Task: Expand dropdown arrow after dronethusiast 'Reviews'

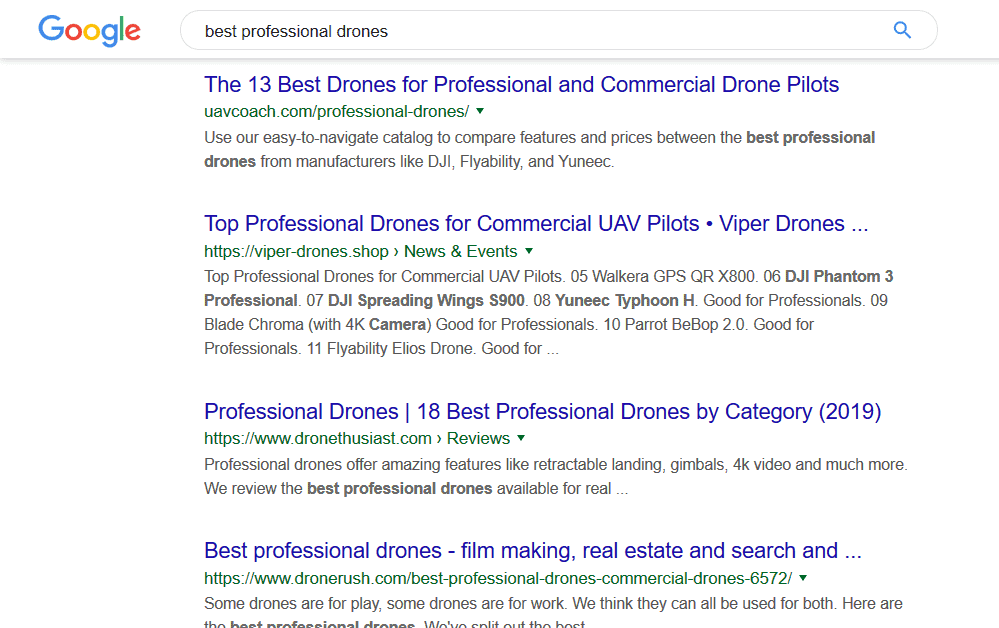Action: [521, 438]
